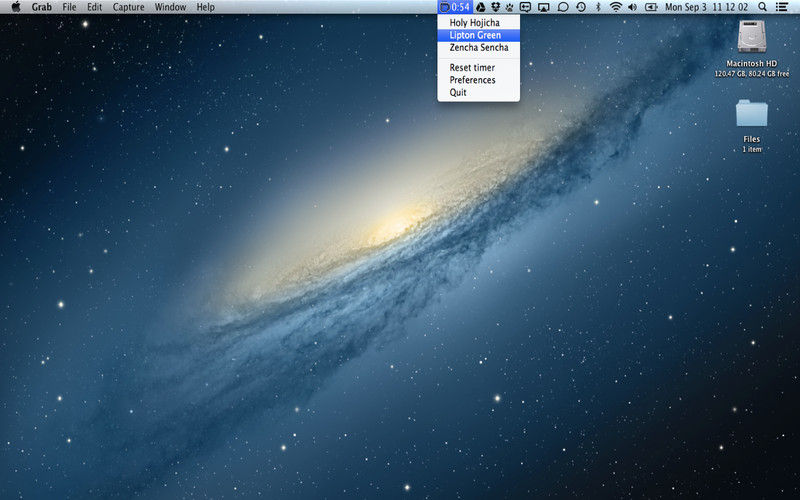The height and width of the screenshot is (500, 800).
Task: Open the Dropbox menu bar icon
Action: point(495,7)
